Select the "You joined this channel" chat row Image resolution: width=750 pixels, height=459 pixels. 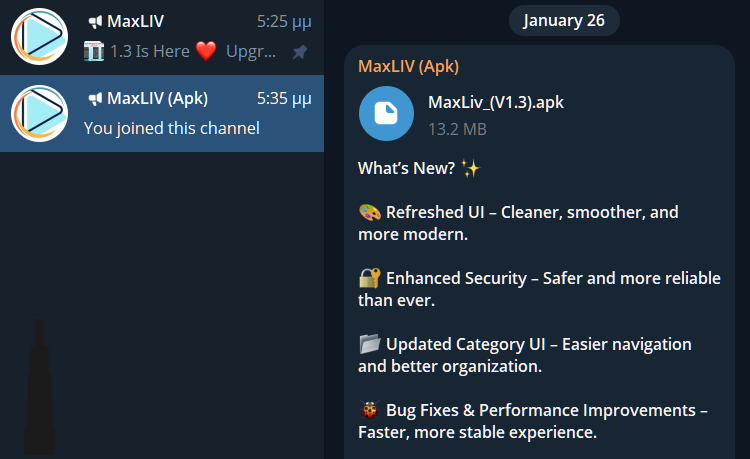tap(172, 128)
